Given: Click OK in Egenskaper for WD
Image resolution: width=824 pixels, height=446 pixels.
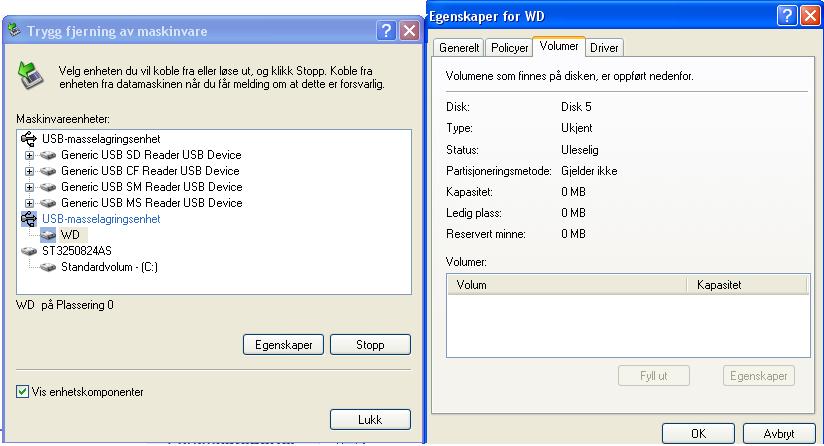Looking at the screenshot, I should (698, 433).
